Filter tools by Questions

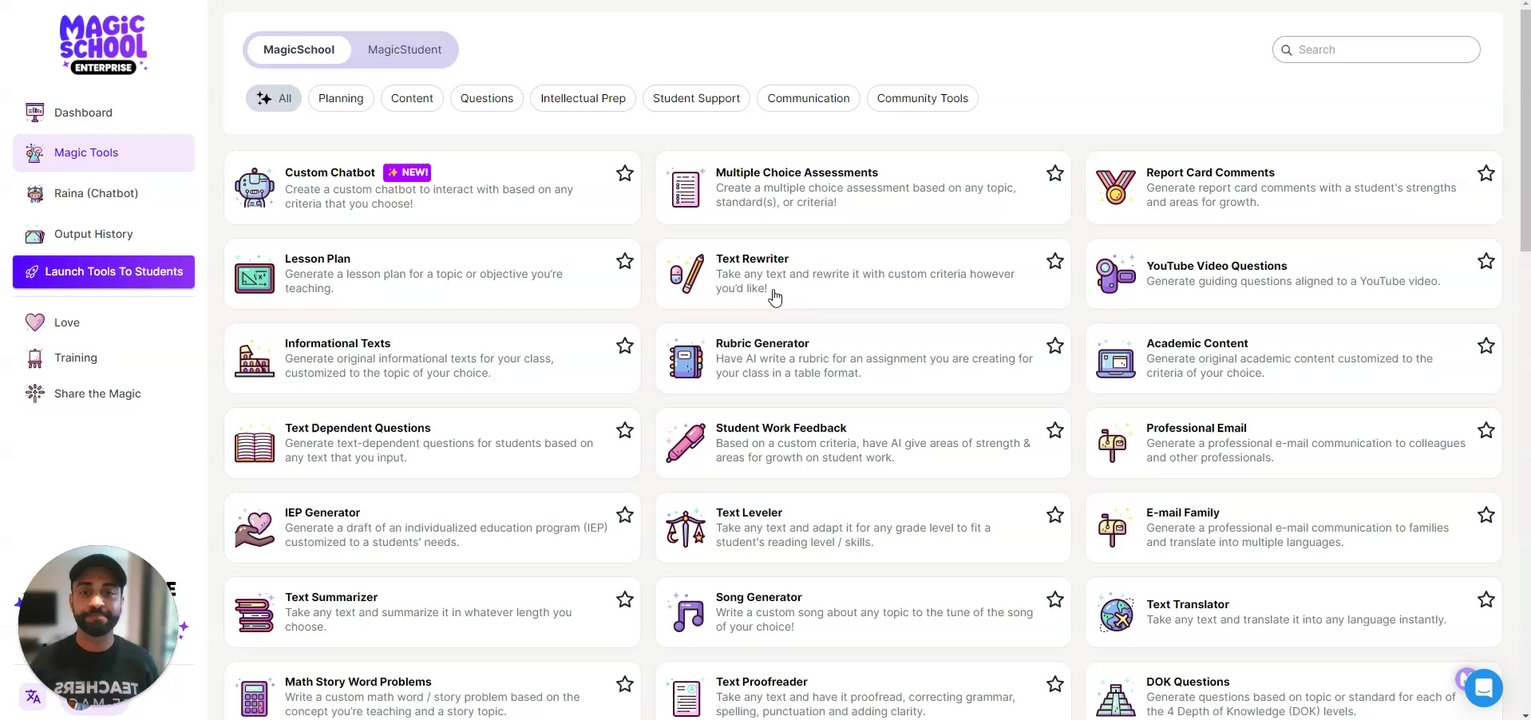(487, 98)
